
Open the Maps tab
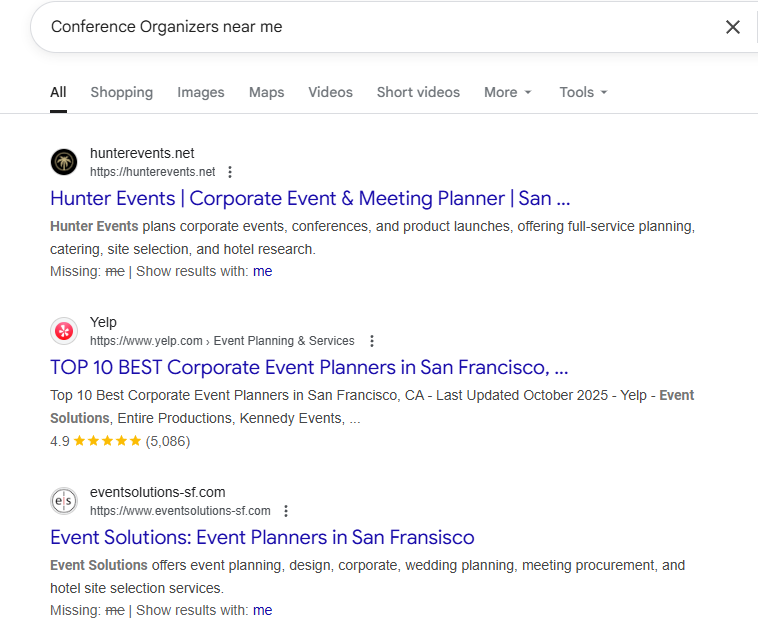point(266,92)
